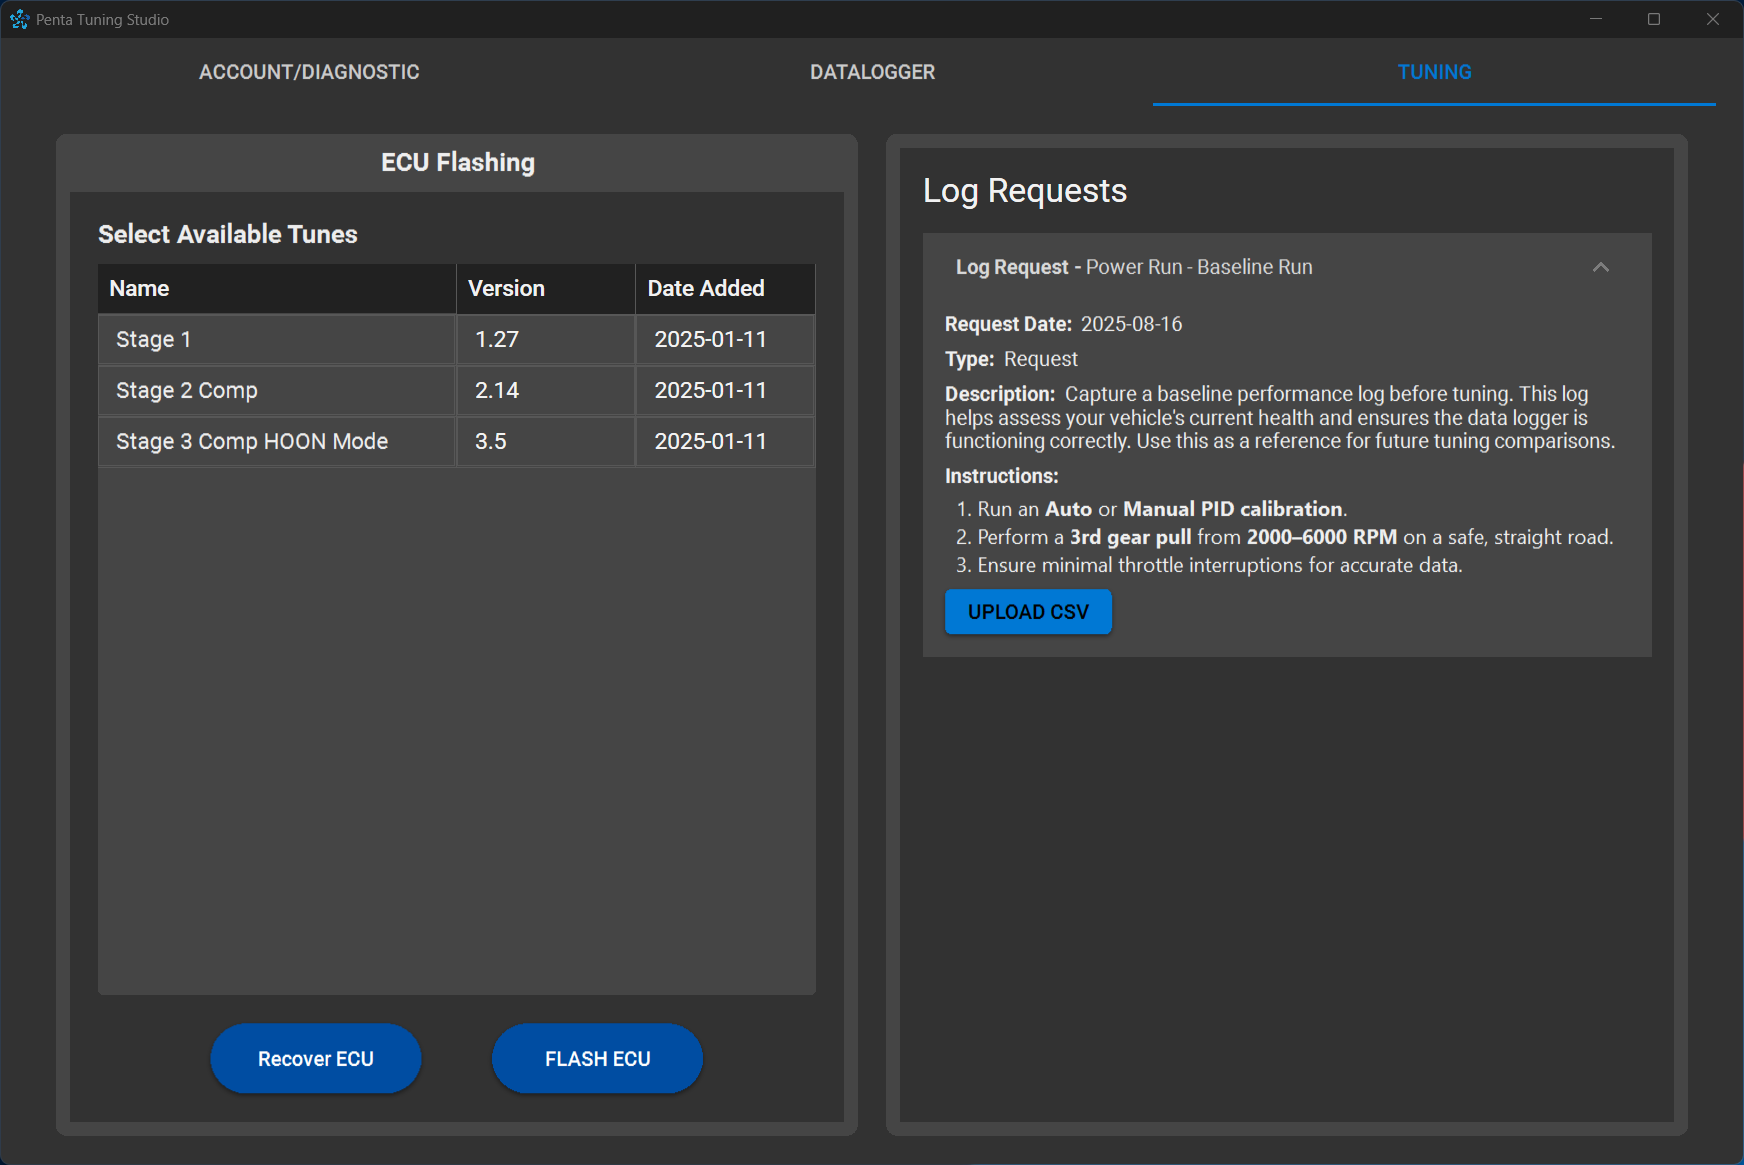1744x1165 pixels.
Task: Choose Stage 3 Comp HOON Mode tune
Action: [276, 442]
